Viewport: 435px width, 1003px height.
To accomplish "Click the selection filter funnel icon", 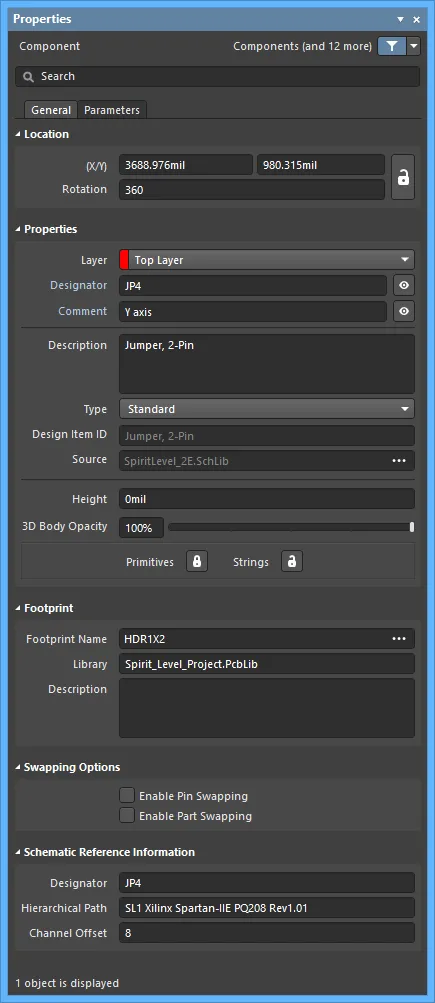I will click(392, 46).
